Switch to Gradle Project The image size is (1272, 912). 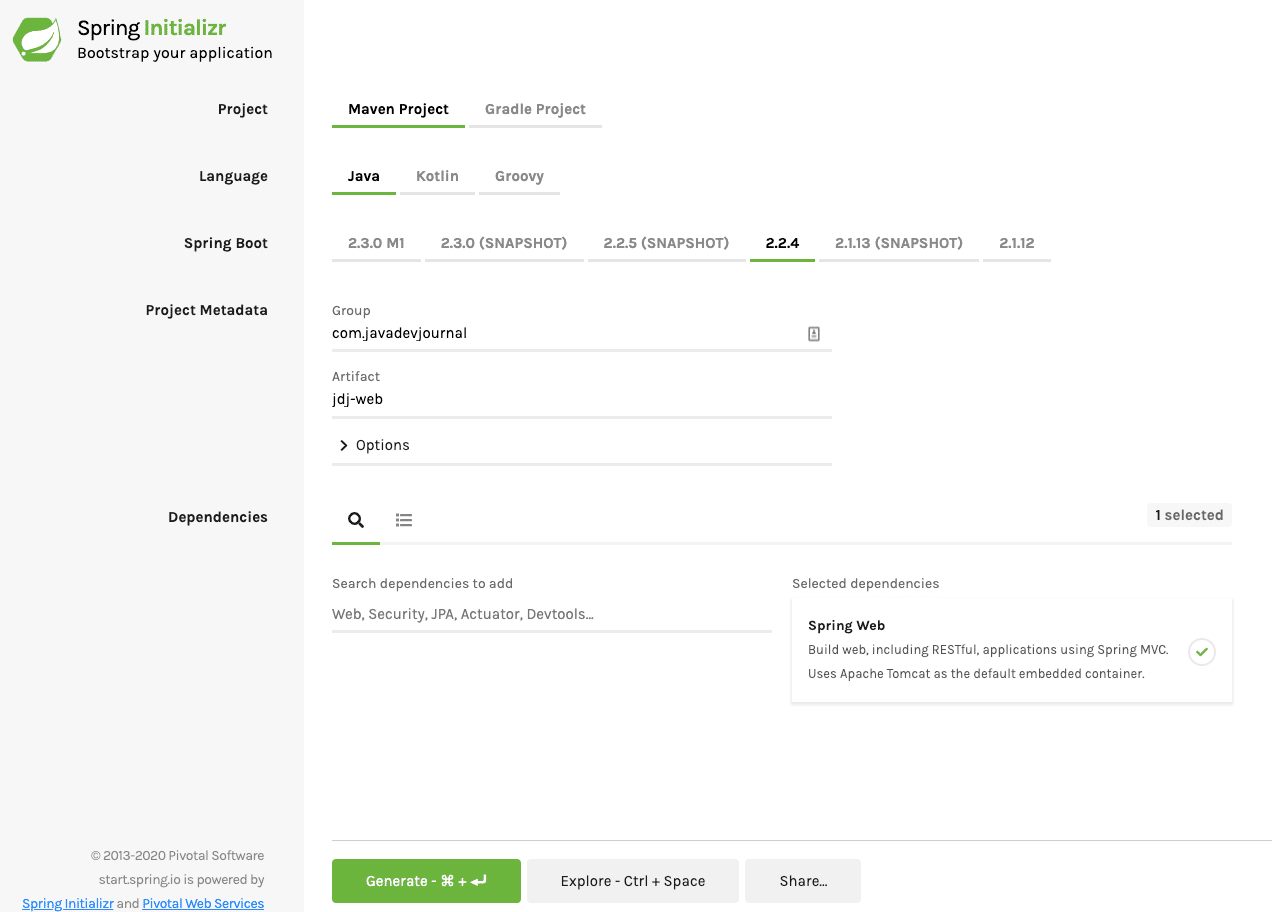coord(534,109)
